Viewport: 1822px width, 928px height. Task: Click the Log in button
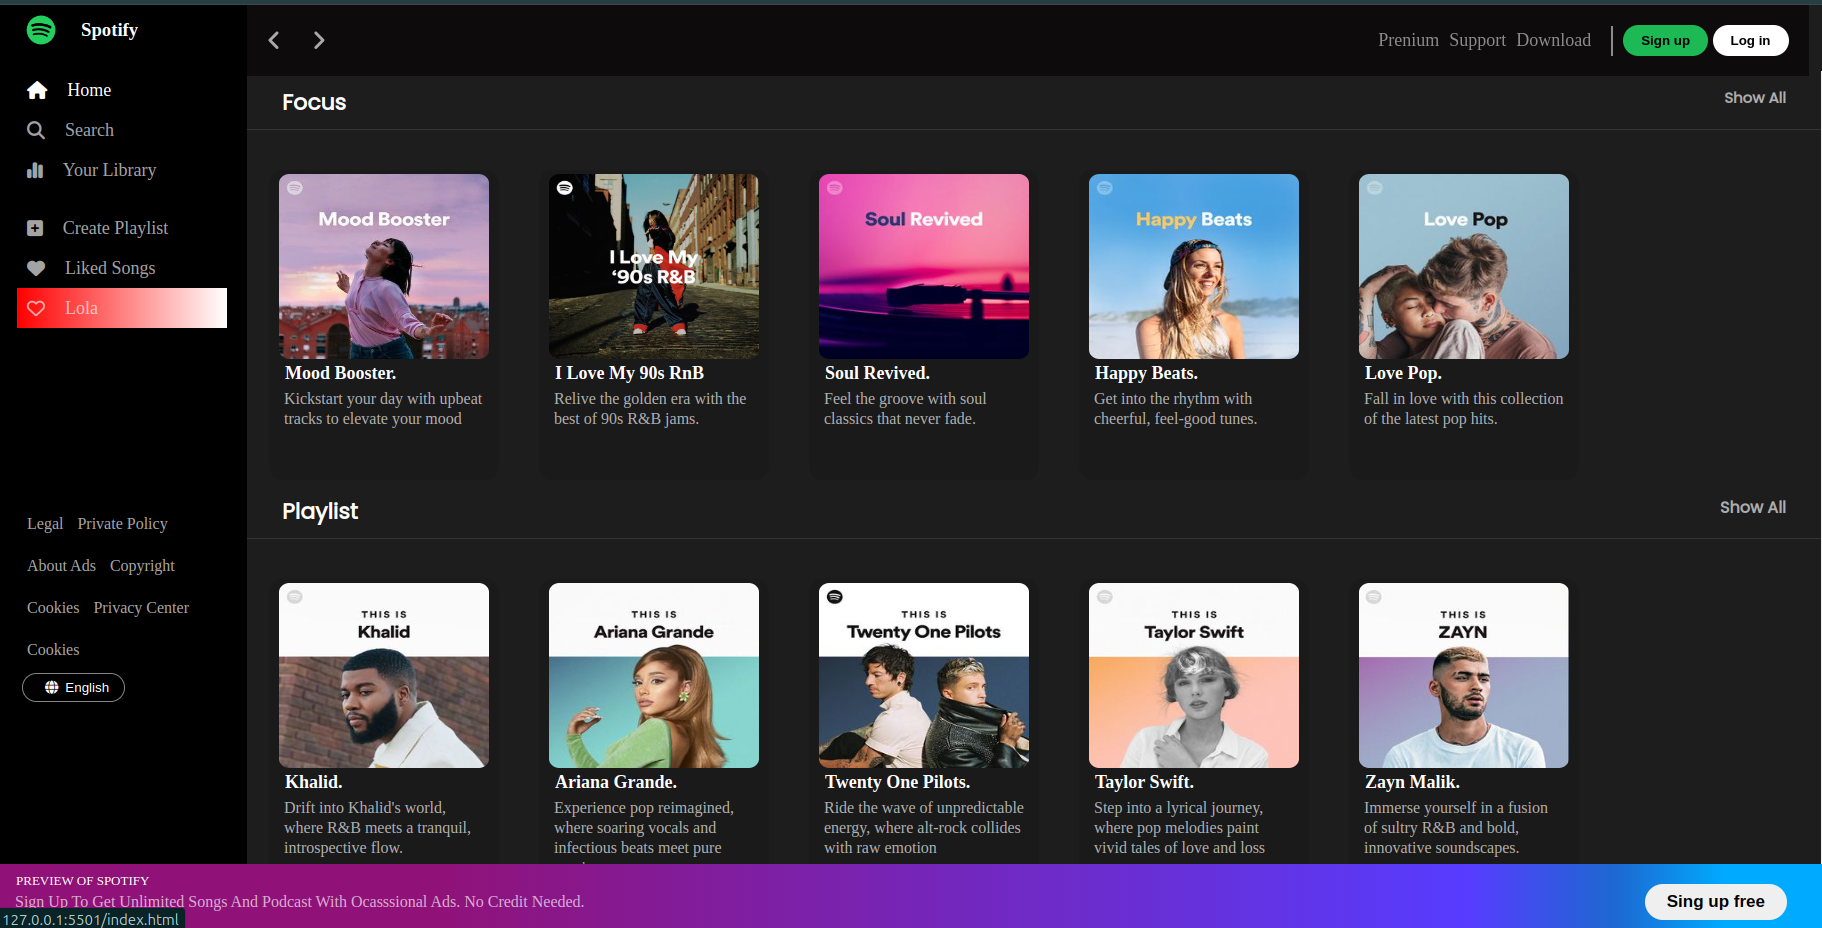coord(1750,40)
